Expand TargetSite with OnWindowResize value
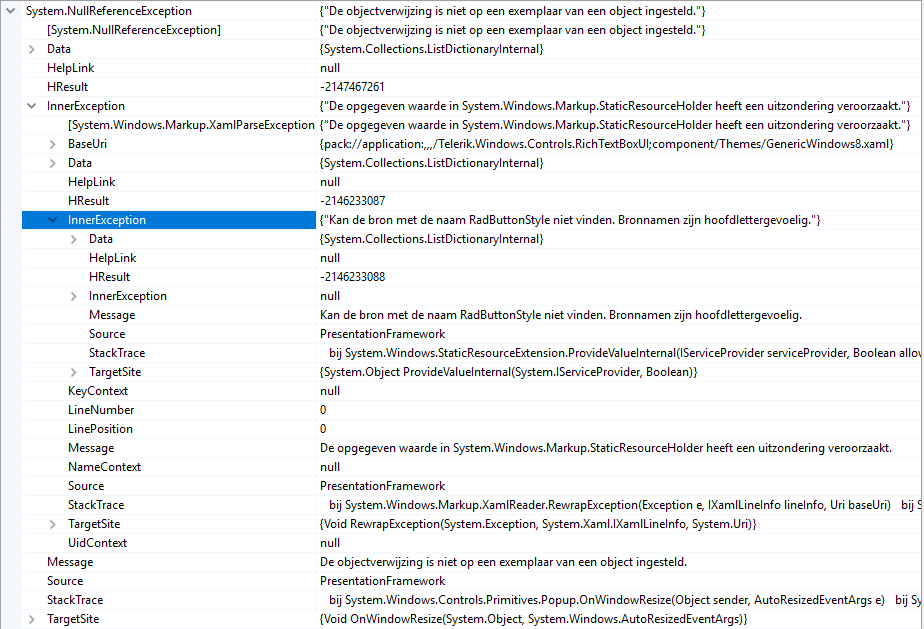This screenshot has height=629, width=924. 32,619
